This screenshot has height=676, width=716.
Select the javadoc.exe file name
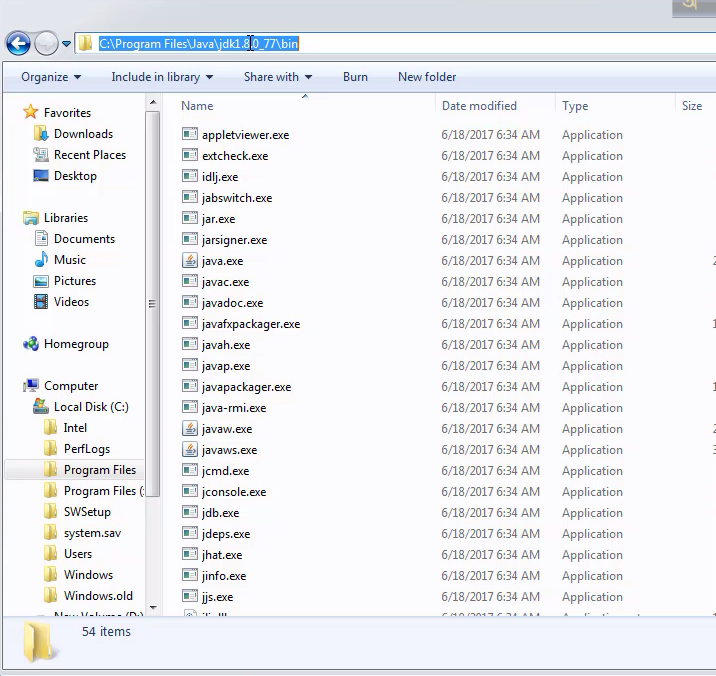pos(232,303)
